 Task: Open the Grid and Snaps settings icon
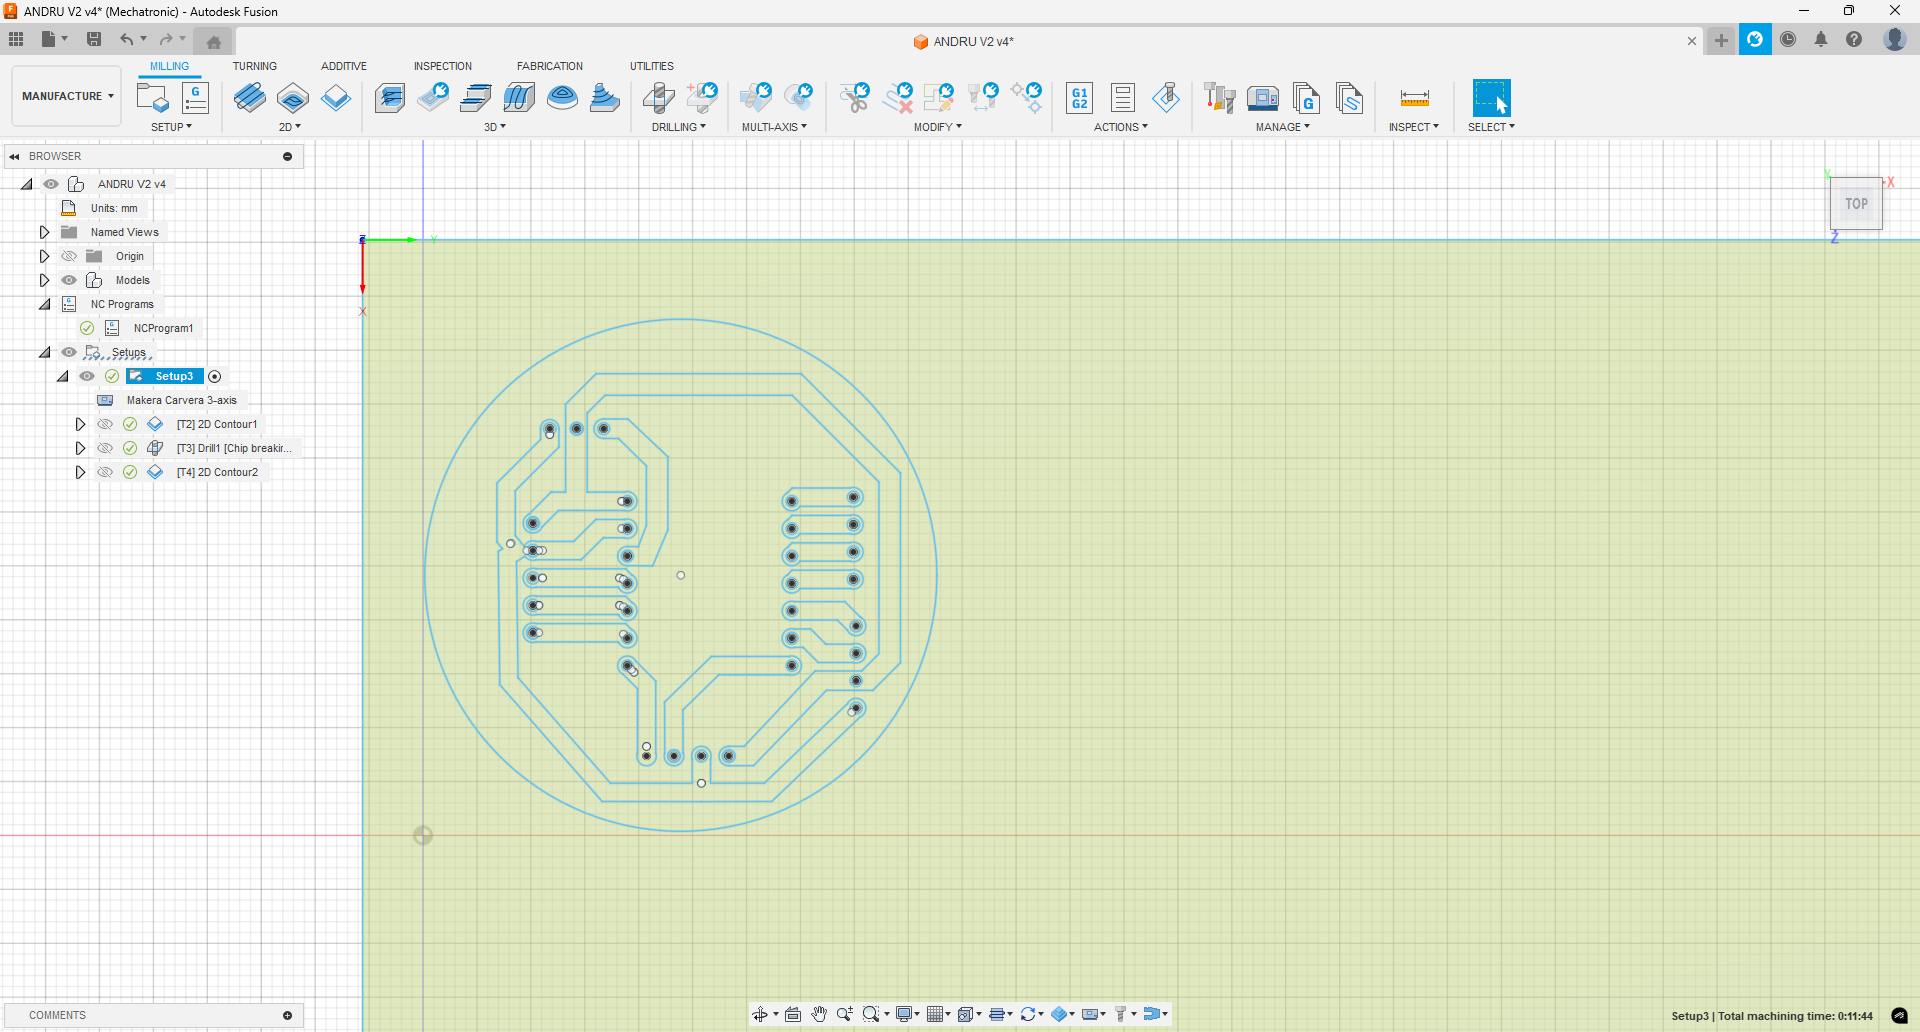[937, 1014]
